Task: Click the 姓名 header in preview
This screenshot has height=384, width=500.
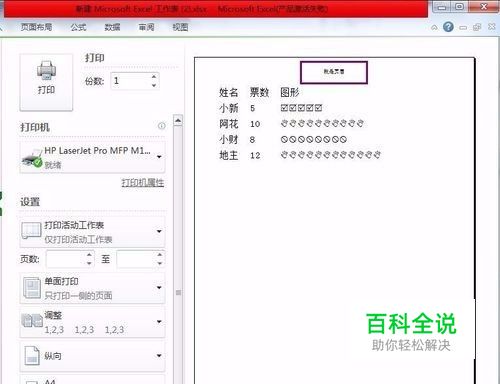Action: click(x=229, y=92)
